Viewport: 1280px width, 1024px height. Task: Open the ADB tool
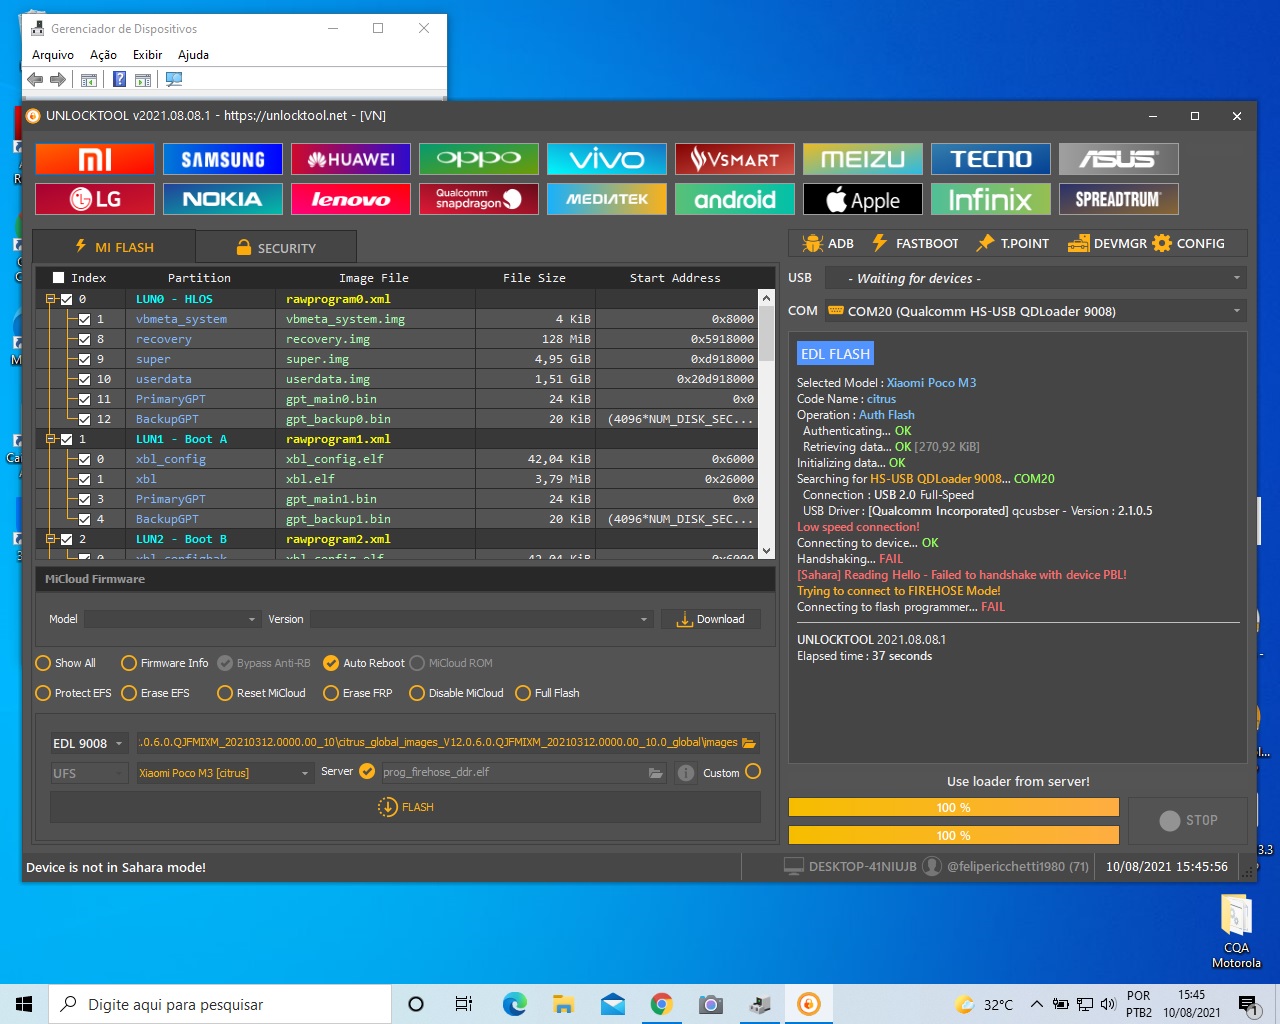click(828, 243)
